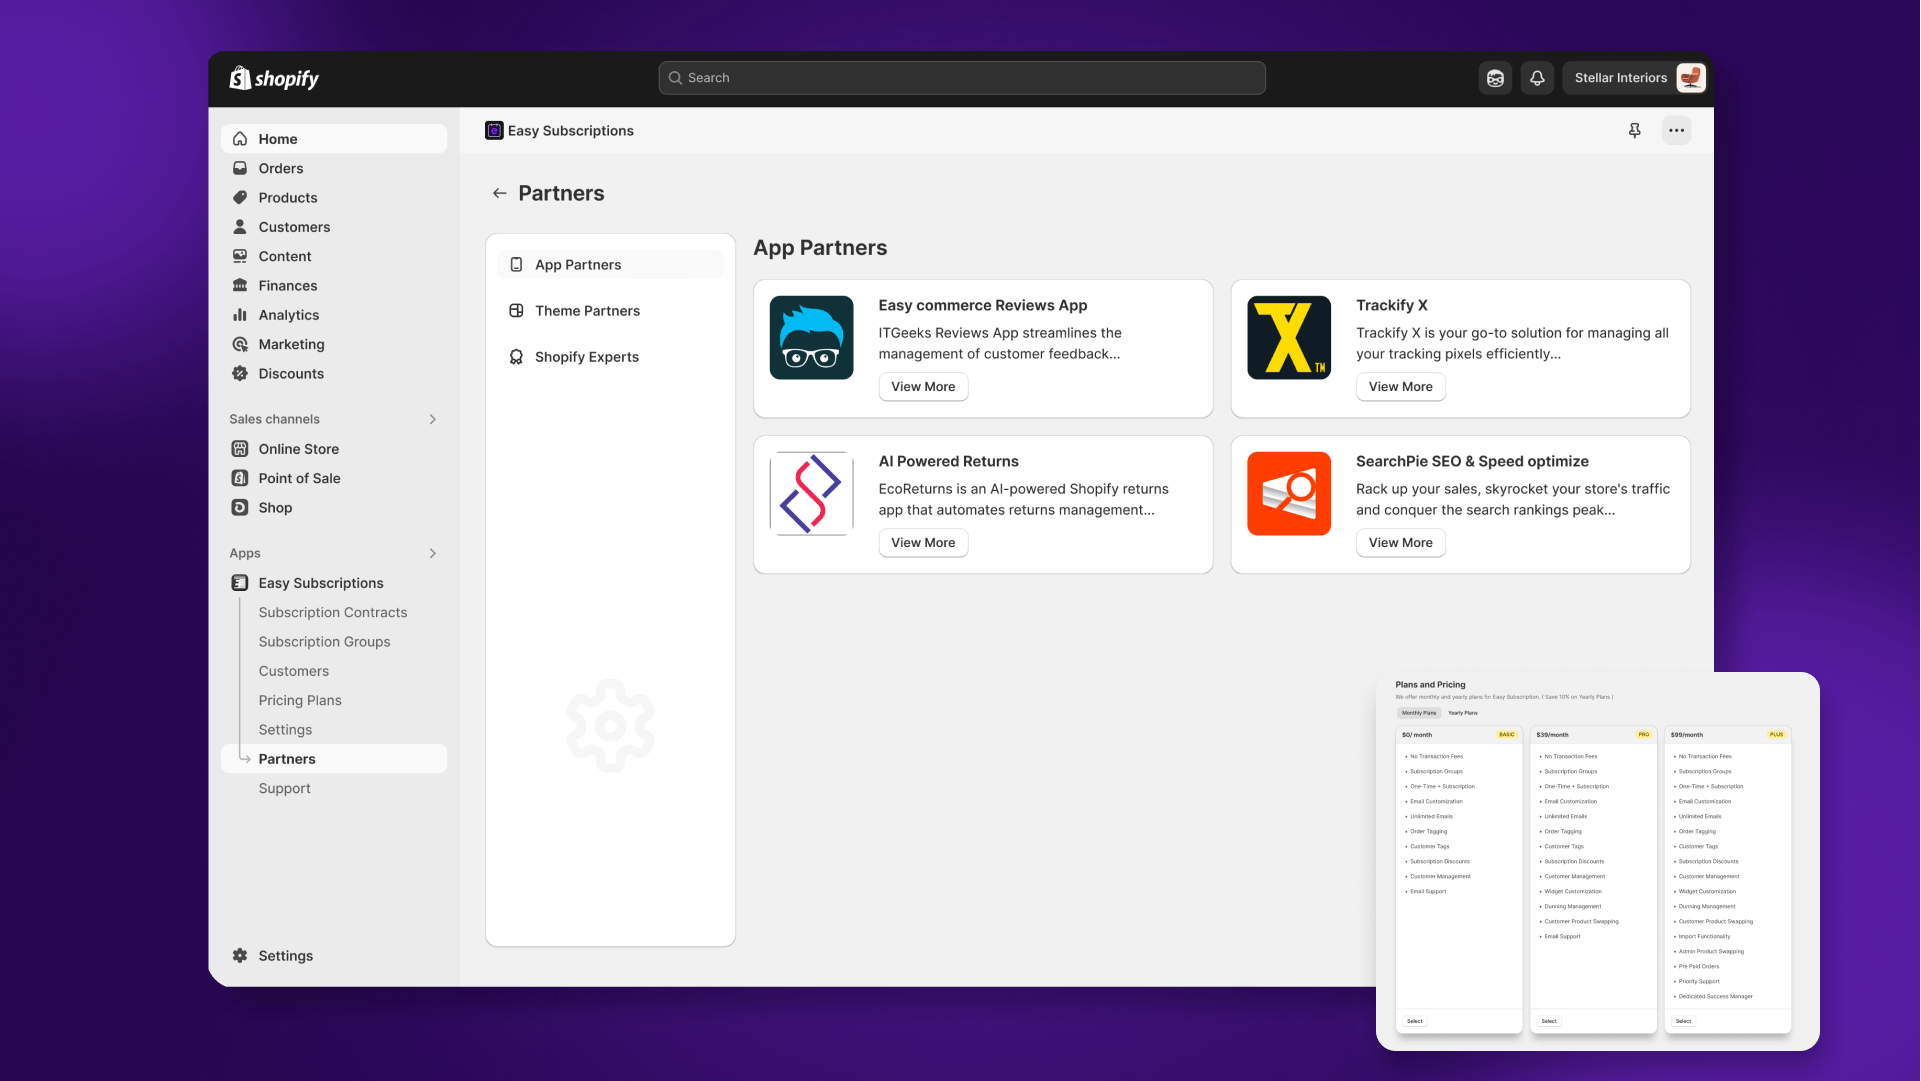Open Settings under Easy Subscriptions

tap(285, 730)
